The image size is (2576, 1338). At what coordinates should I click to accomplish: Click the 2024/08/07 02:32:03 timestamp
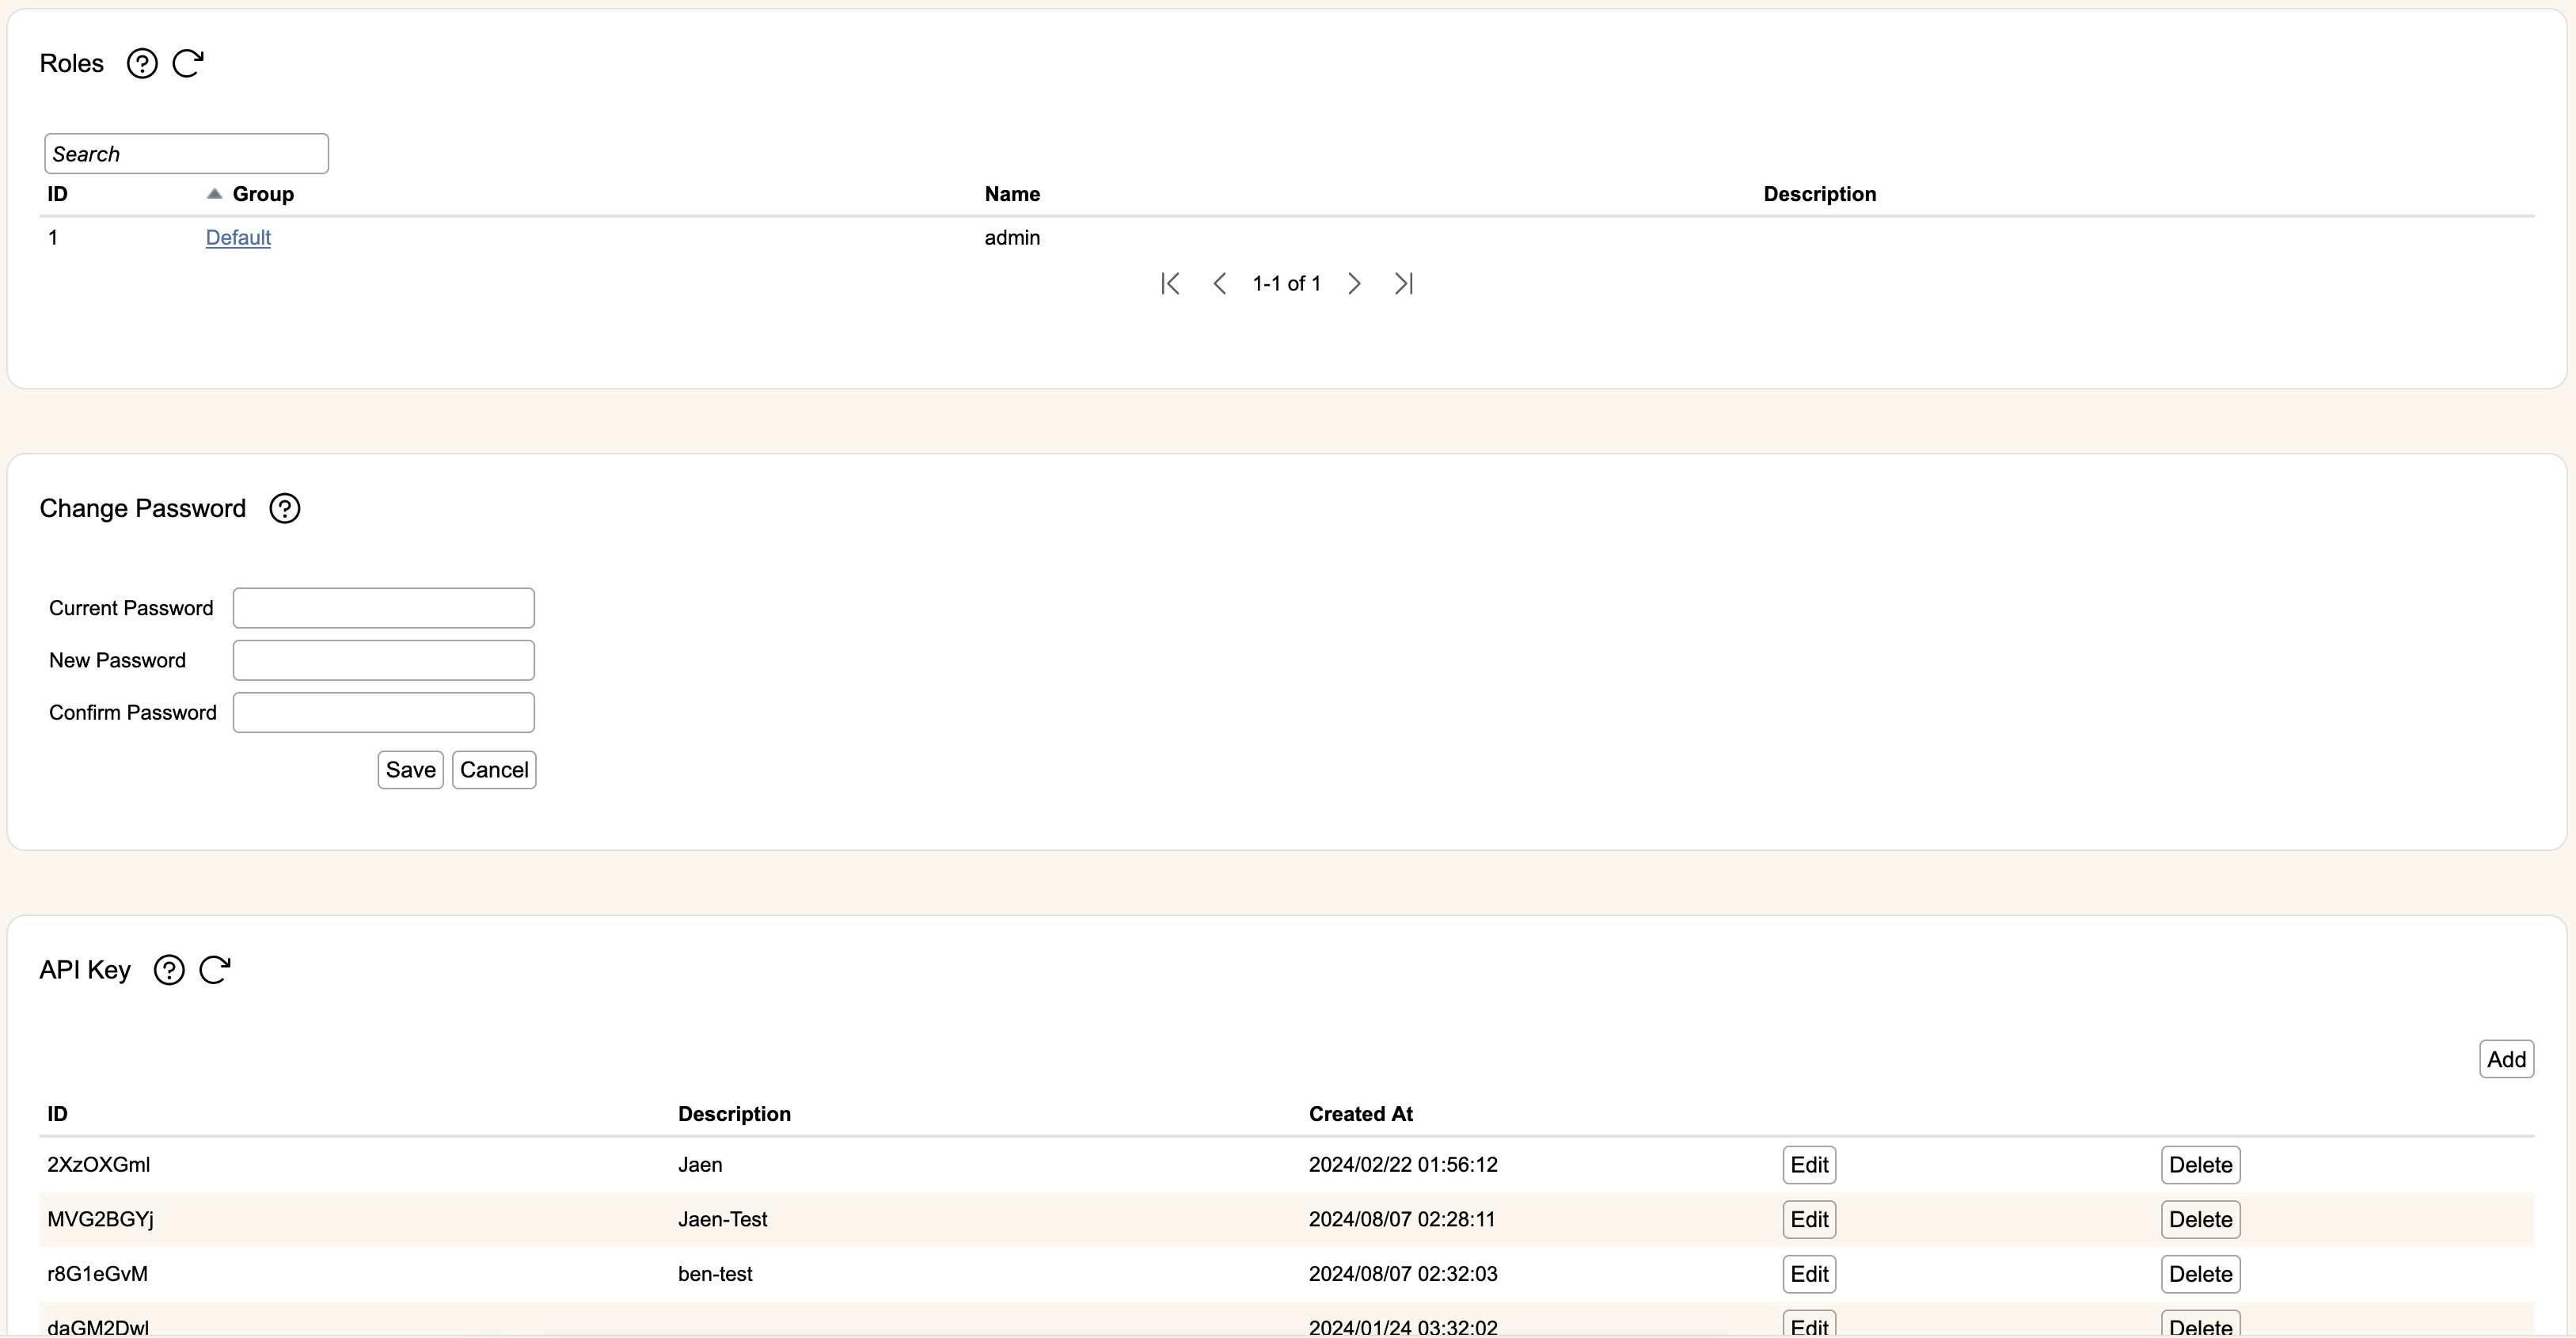1403,1274
